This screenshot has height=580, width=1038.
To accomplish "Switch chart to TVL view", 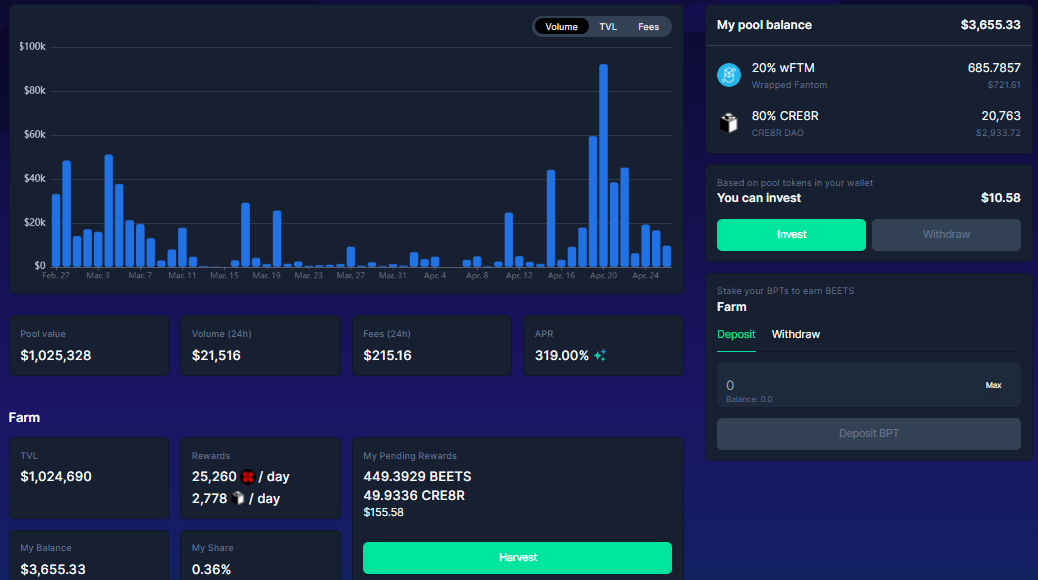I will (x=608, y=26).
